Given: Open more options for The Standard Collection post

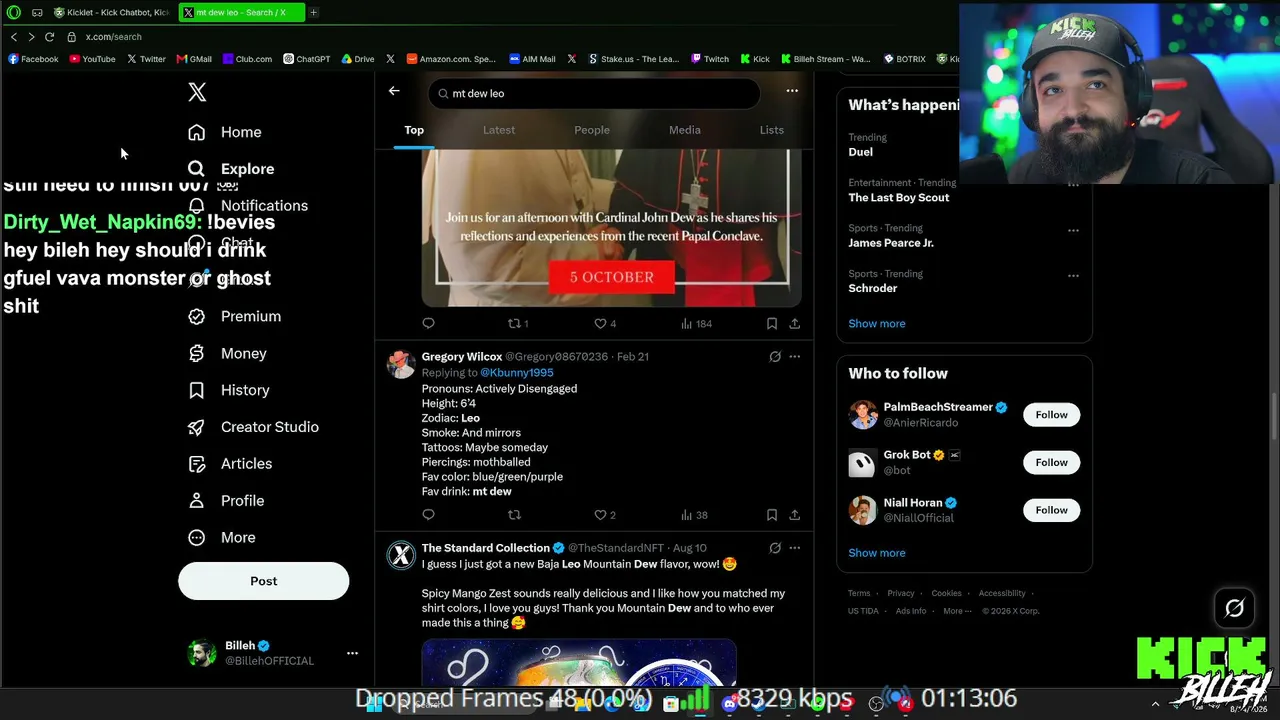Looking at the screenshot, I should [x=795, y=548].
